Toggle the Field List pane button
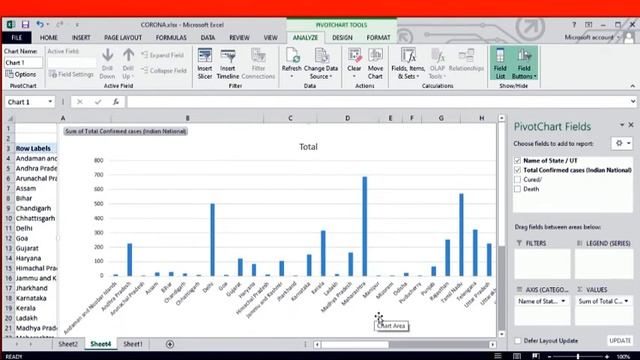The width and height of the screenshot is (640, 360). coord(500,64)
